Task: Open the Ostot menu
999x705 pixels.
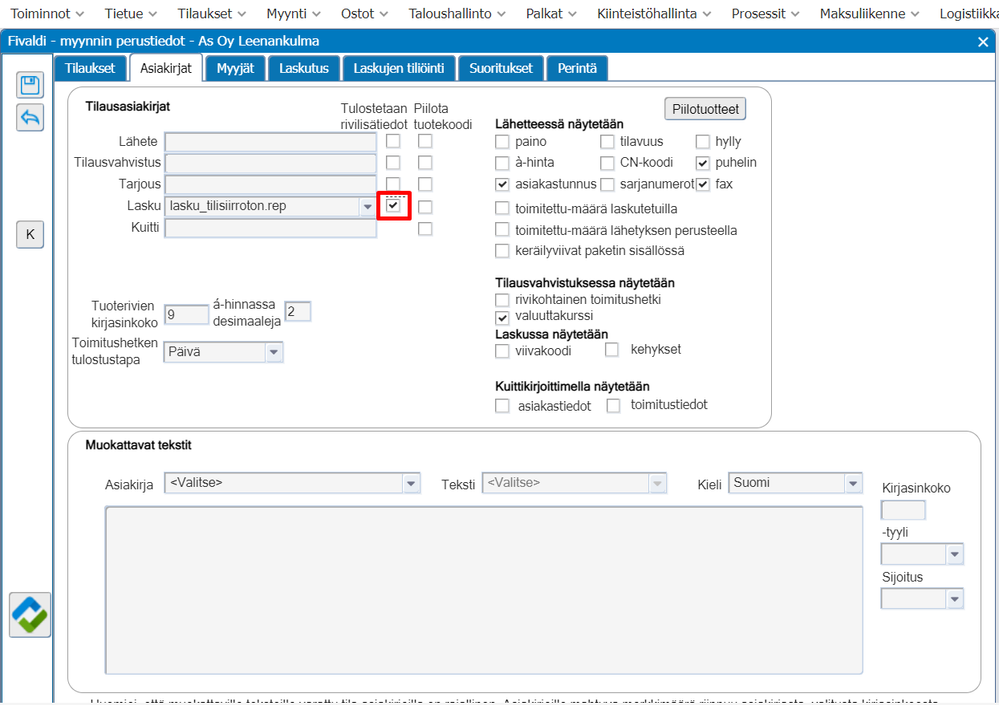Action: click(364, 13)
